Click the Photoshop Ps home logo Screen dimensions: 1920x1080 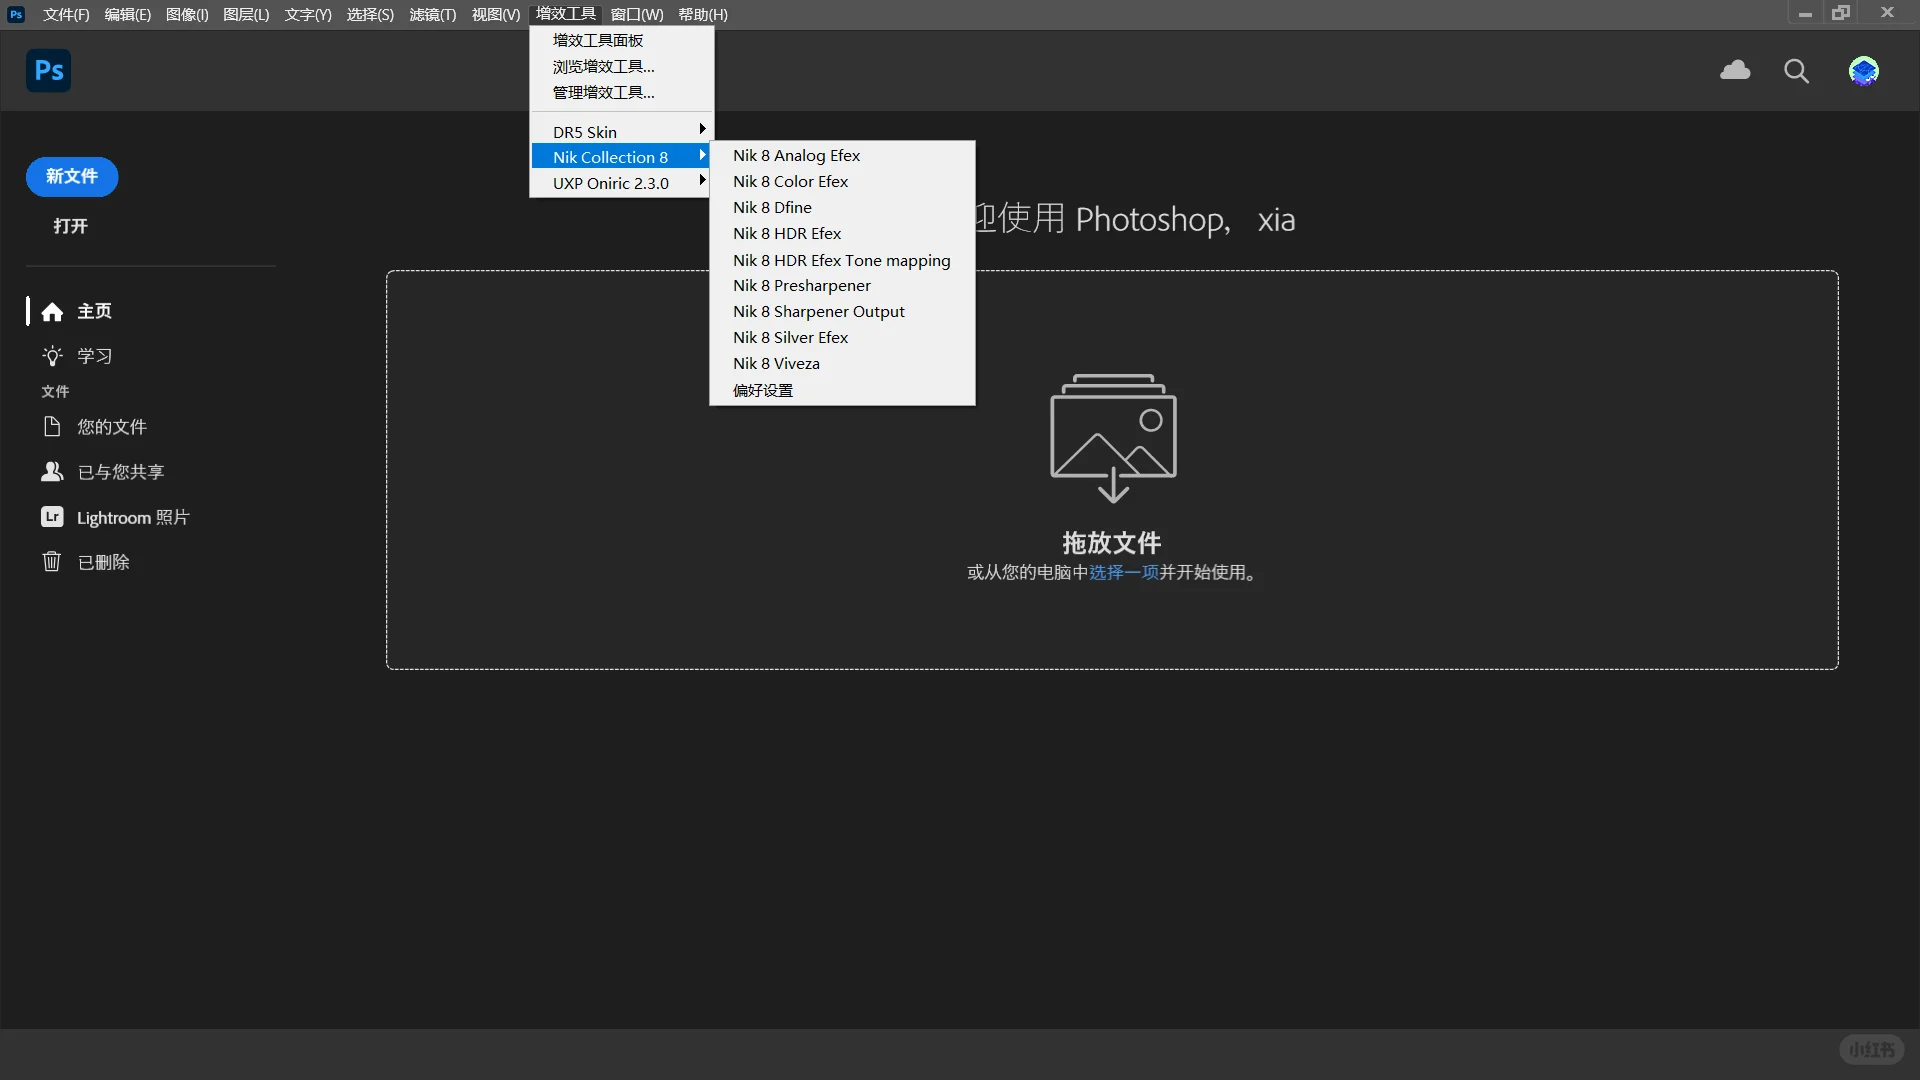[48, 71]
